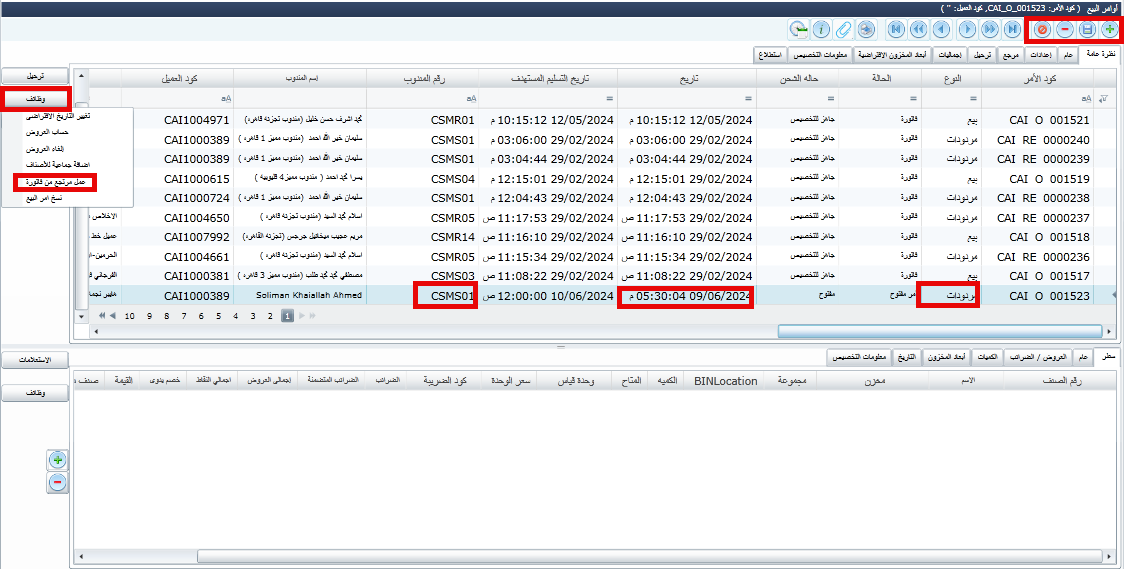Open the الكميات tab in lower panel

(x=986, y=356)
